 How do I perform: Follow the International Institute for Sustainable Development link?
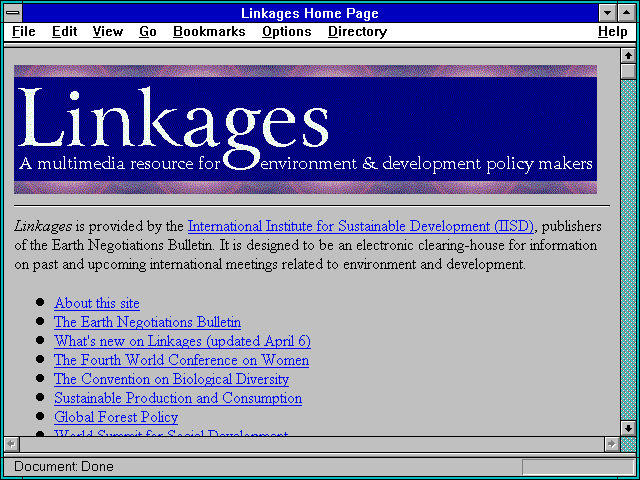(361, 226)
